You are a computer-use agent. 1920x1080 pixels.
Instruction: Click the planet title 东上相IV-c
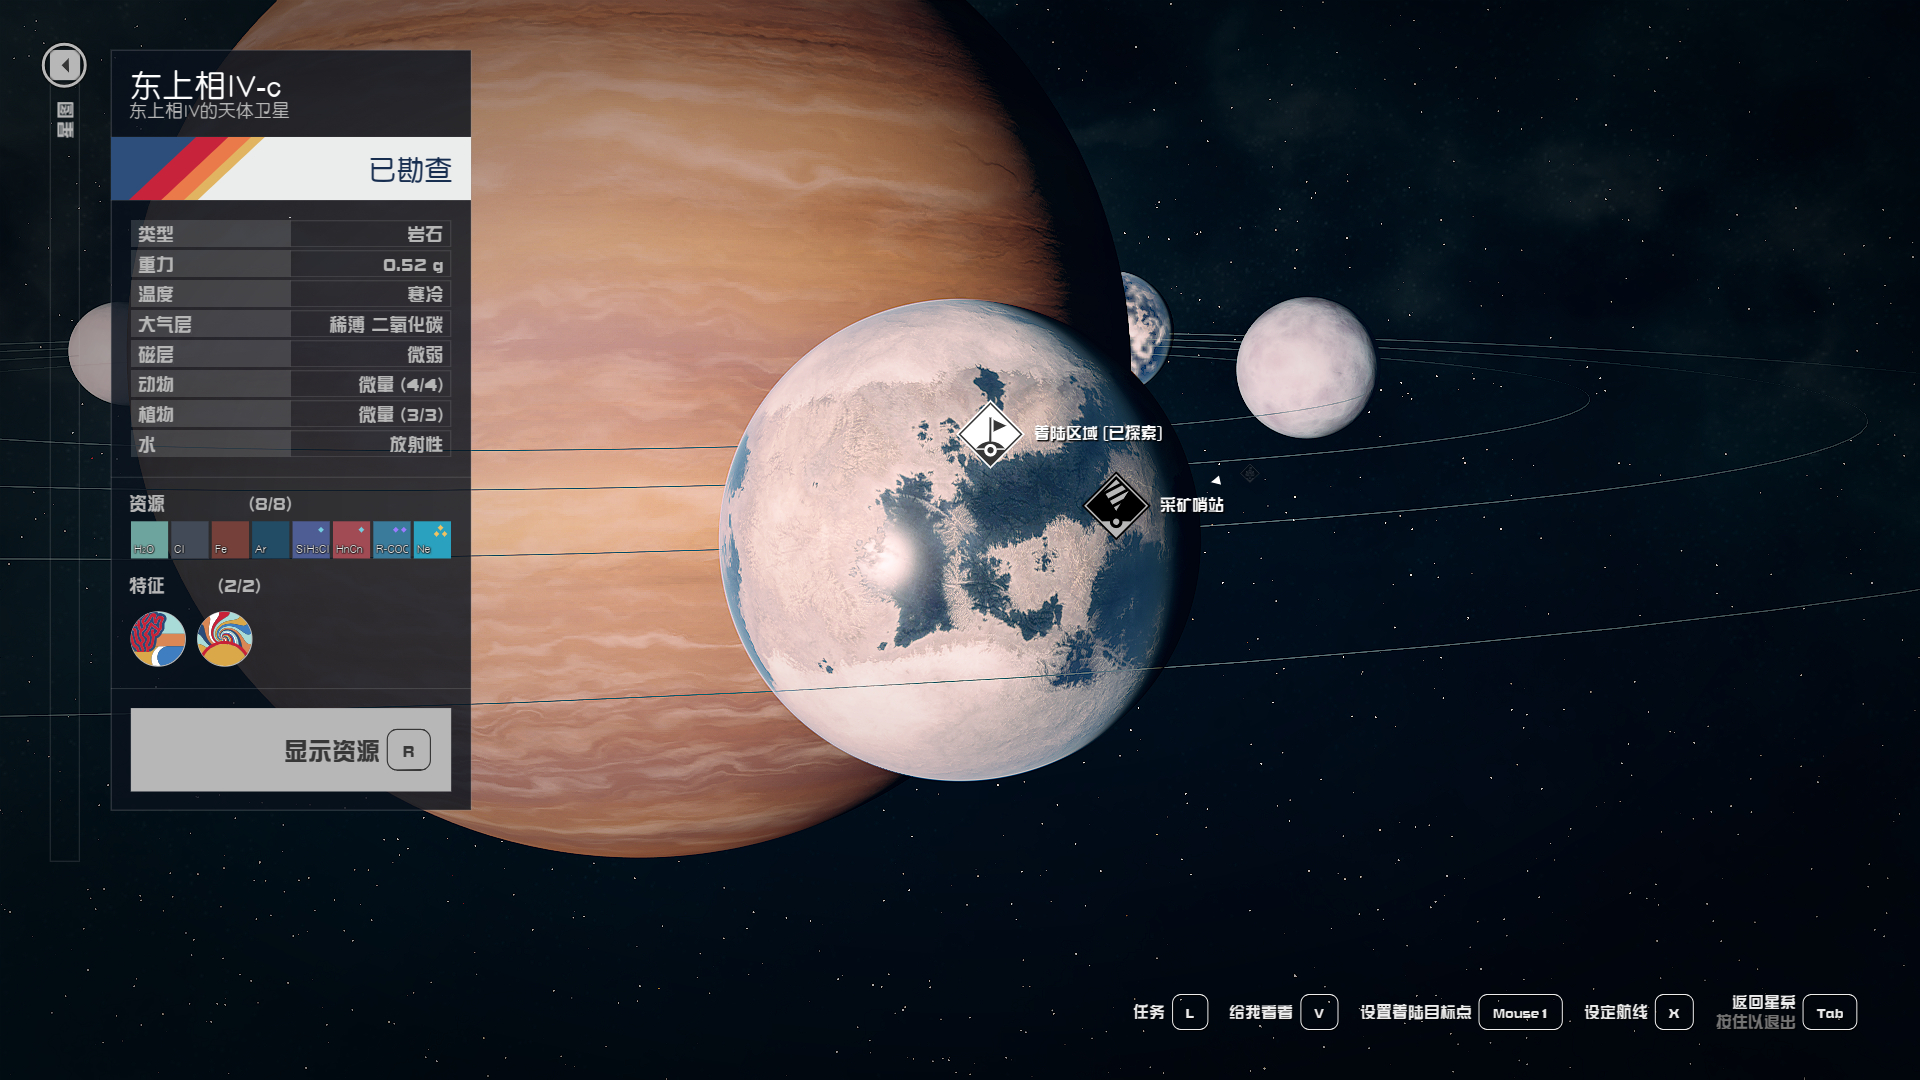point(206,85)
